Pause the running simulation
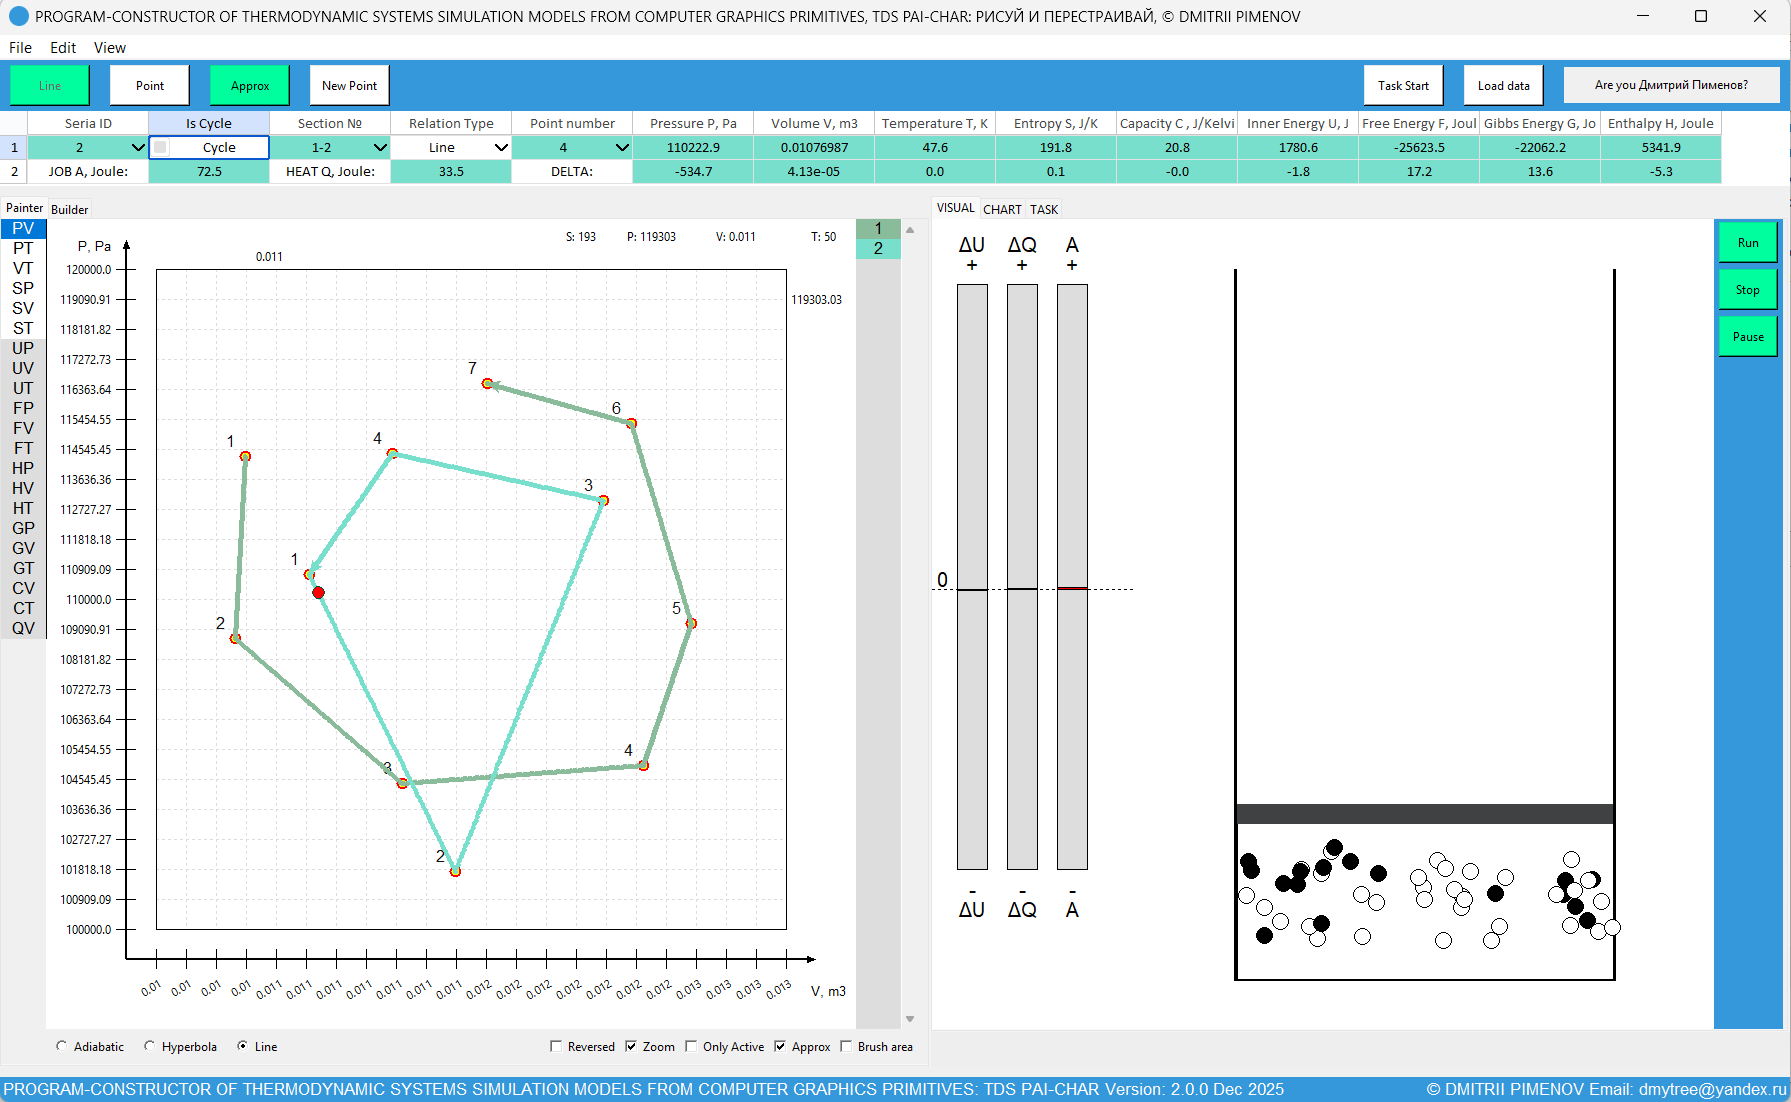This screenshot has width=1791, height=1102. 1747,337
